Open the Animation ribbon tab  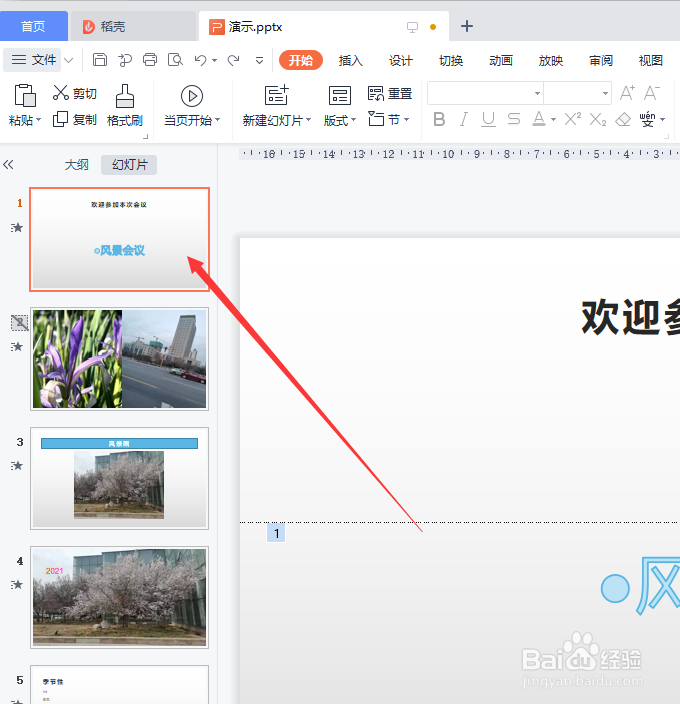click(x=501, y=60)
